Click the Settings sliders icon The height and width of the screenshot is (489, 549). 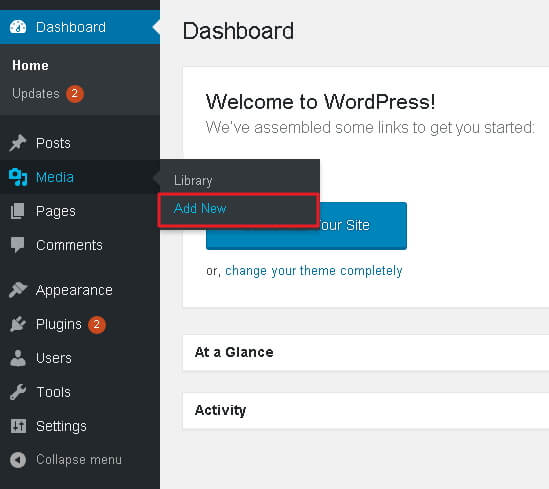click(18, 426)
